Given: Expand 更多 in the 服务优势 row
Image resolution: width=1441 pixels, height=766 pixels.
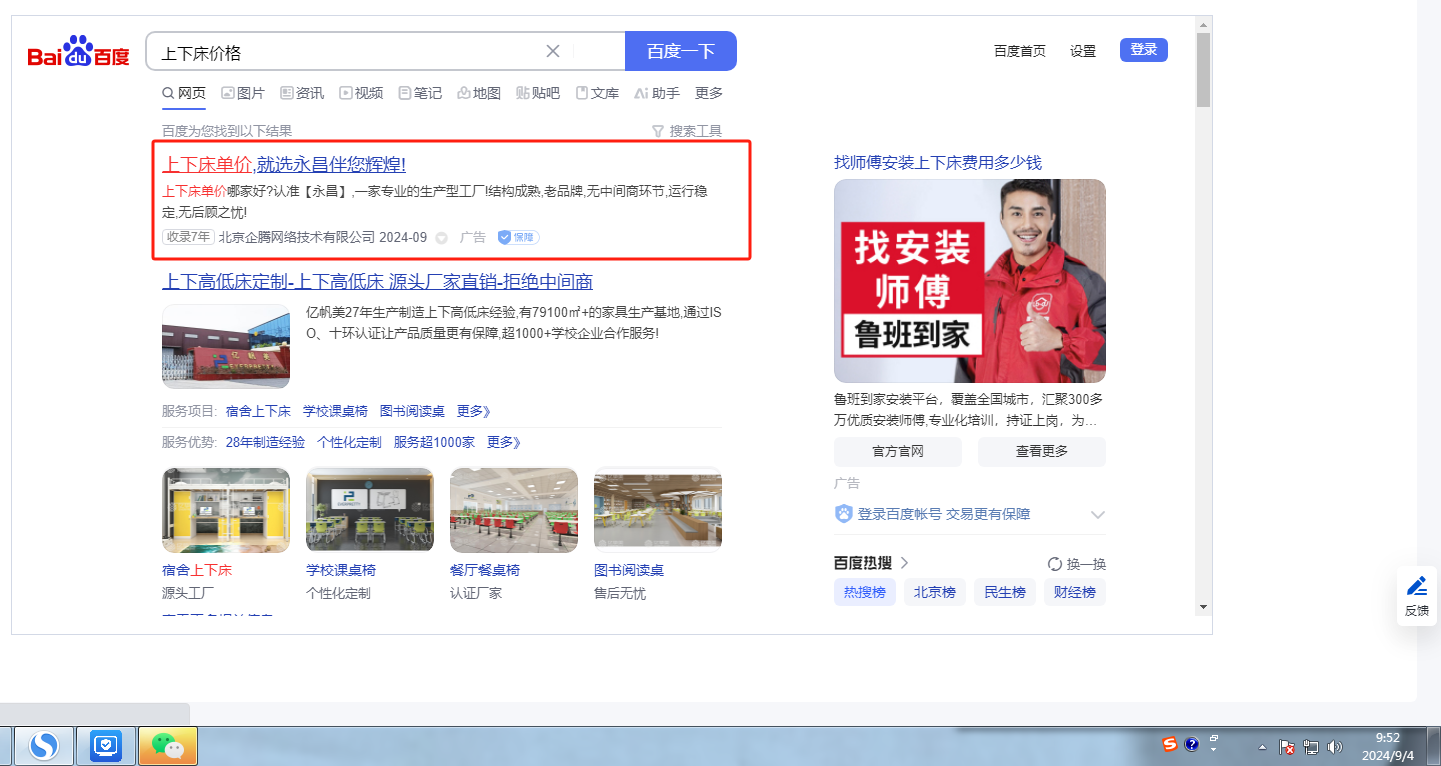Looking at the screenshot, I should point(504,442).
